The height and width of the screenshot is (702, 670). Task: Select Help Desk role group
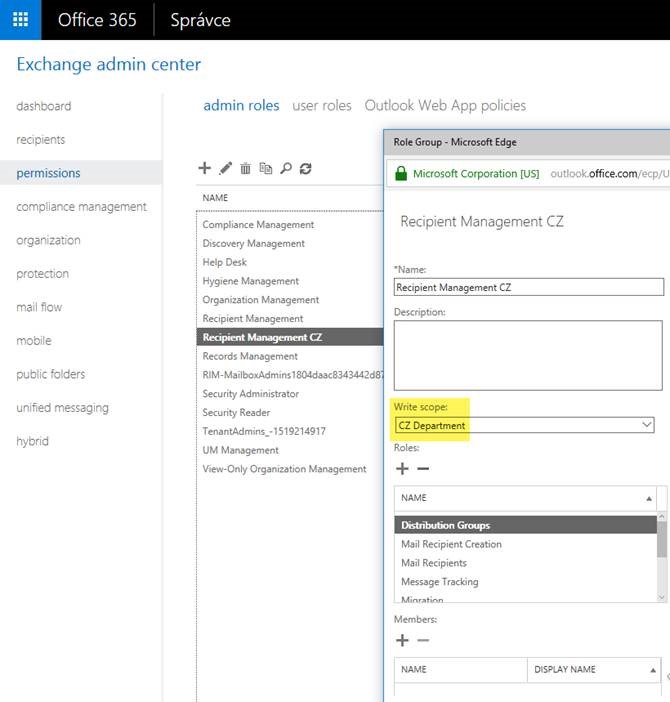pyautogui.click(x=225, y=262)
